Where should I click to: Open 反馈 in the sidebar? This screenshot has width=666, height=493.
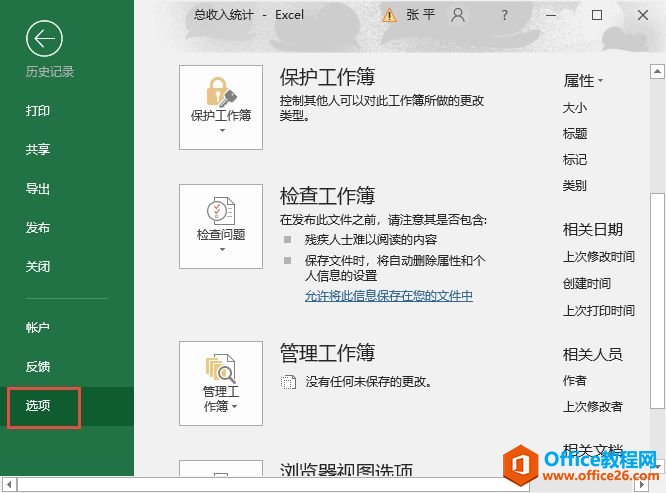pos(38,366)
